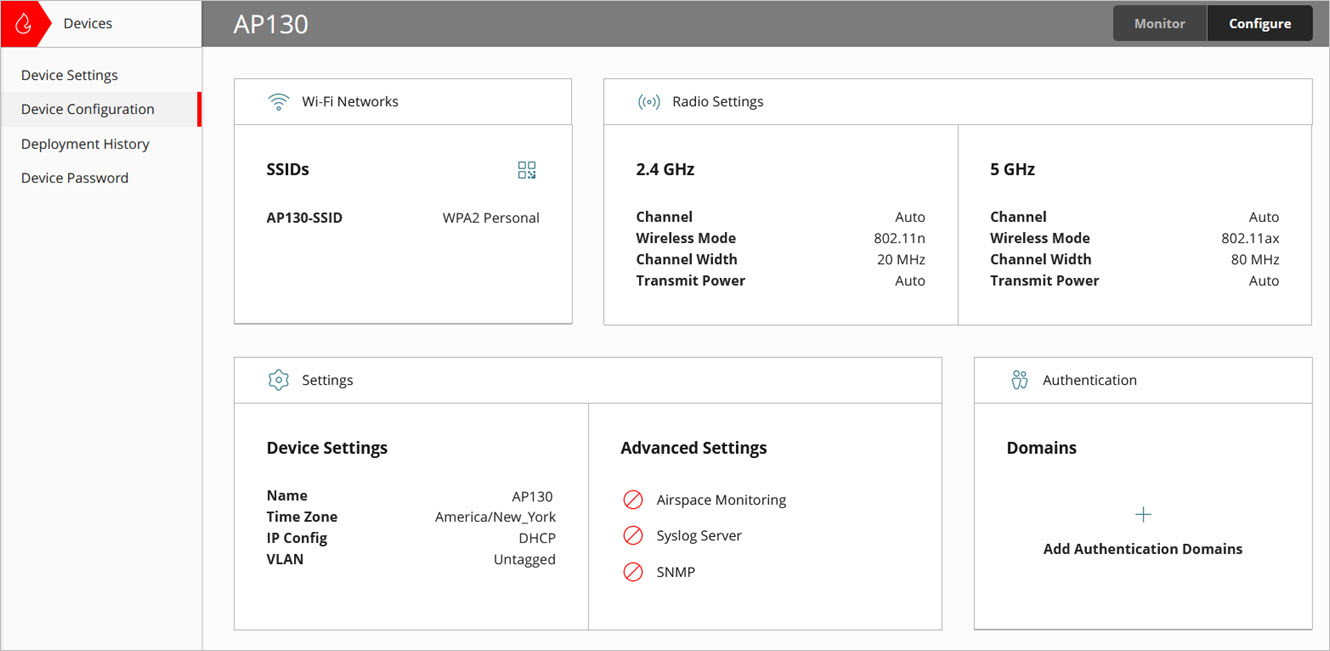Enable the Syslog Server setting
This screenshot has width=1330, height=651.
633,535
